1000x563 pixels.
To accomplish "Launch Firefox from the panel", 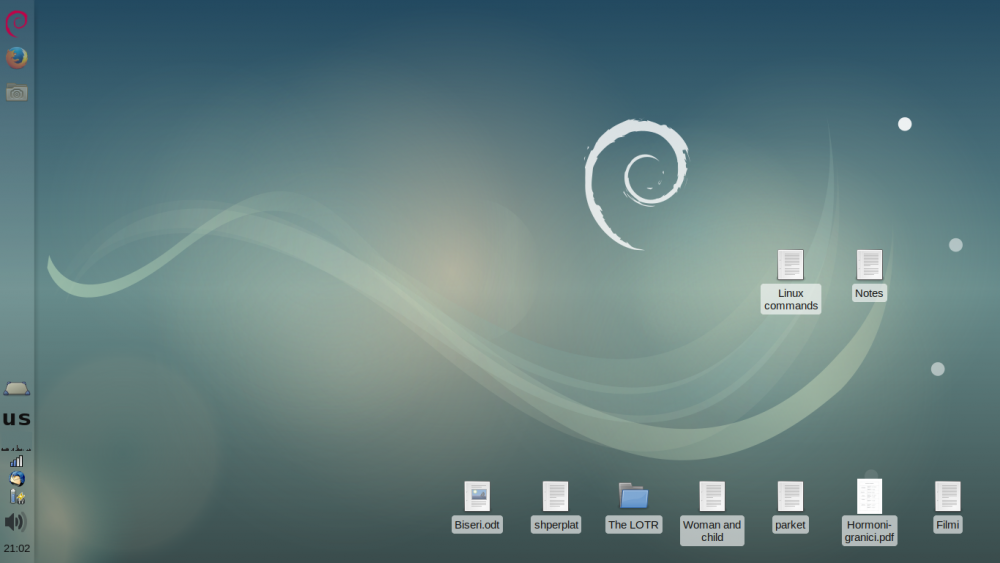I will pyautogui.click(x=17, y=57).
